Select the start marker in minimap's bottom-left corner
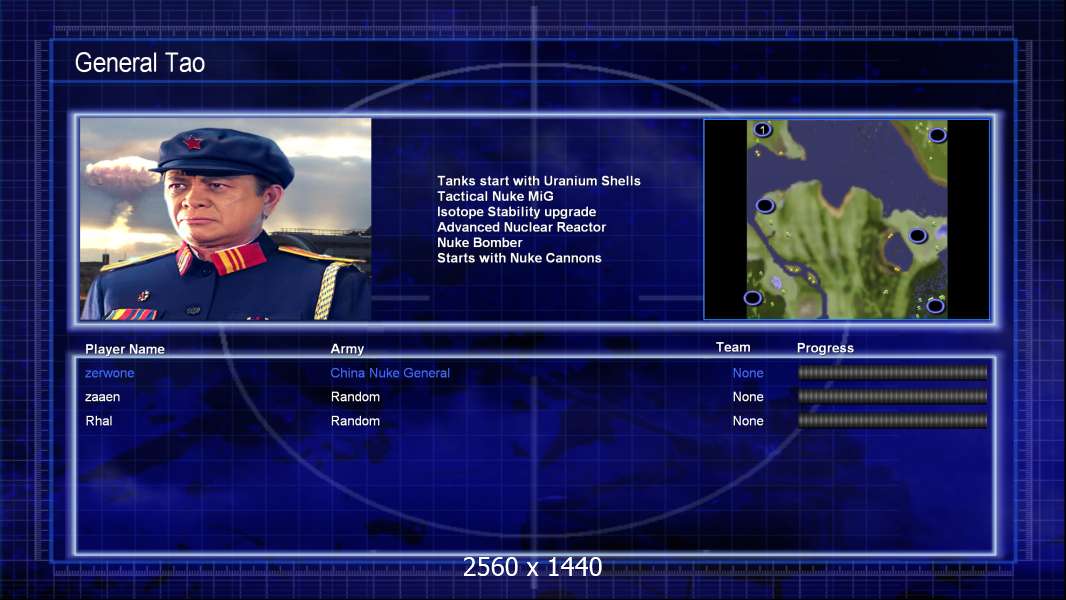This screenshot has height=600, width=1066. click(x=752, y=298)
